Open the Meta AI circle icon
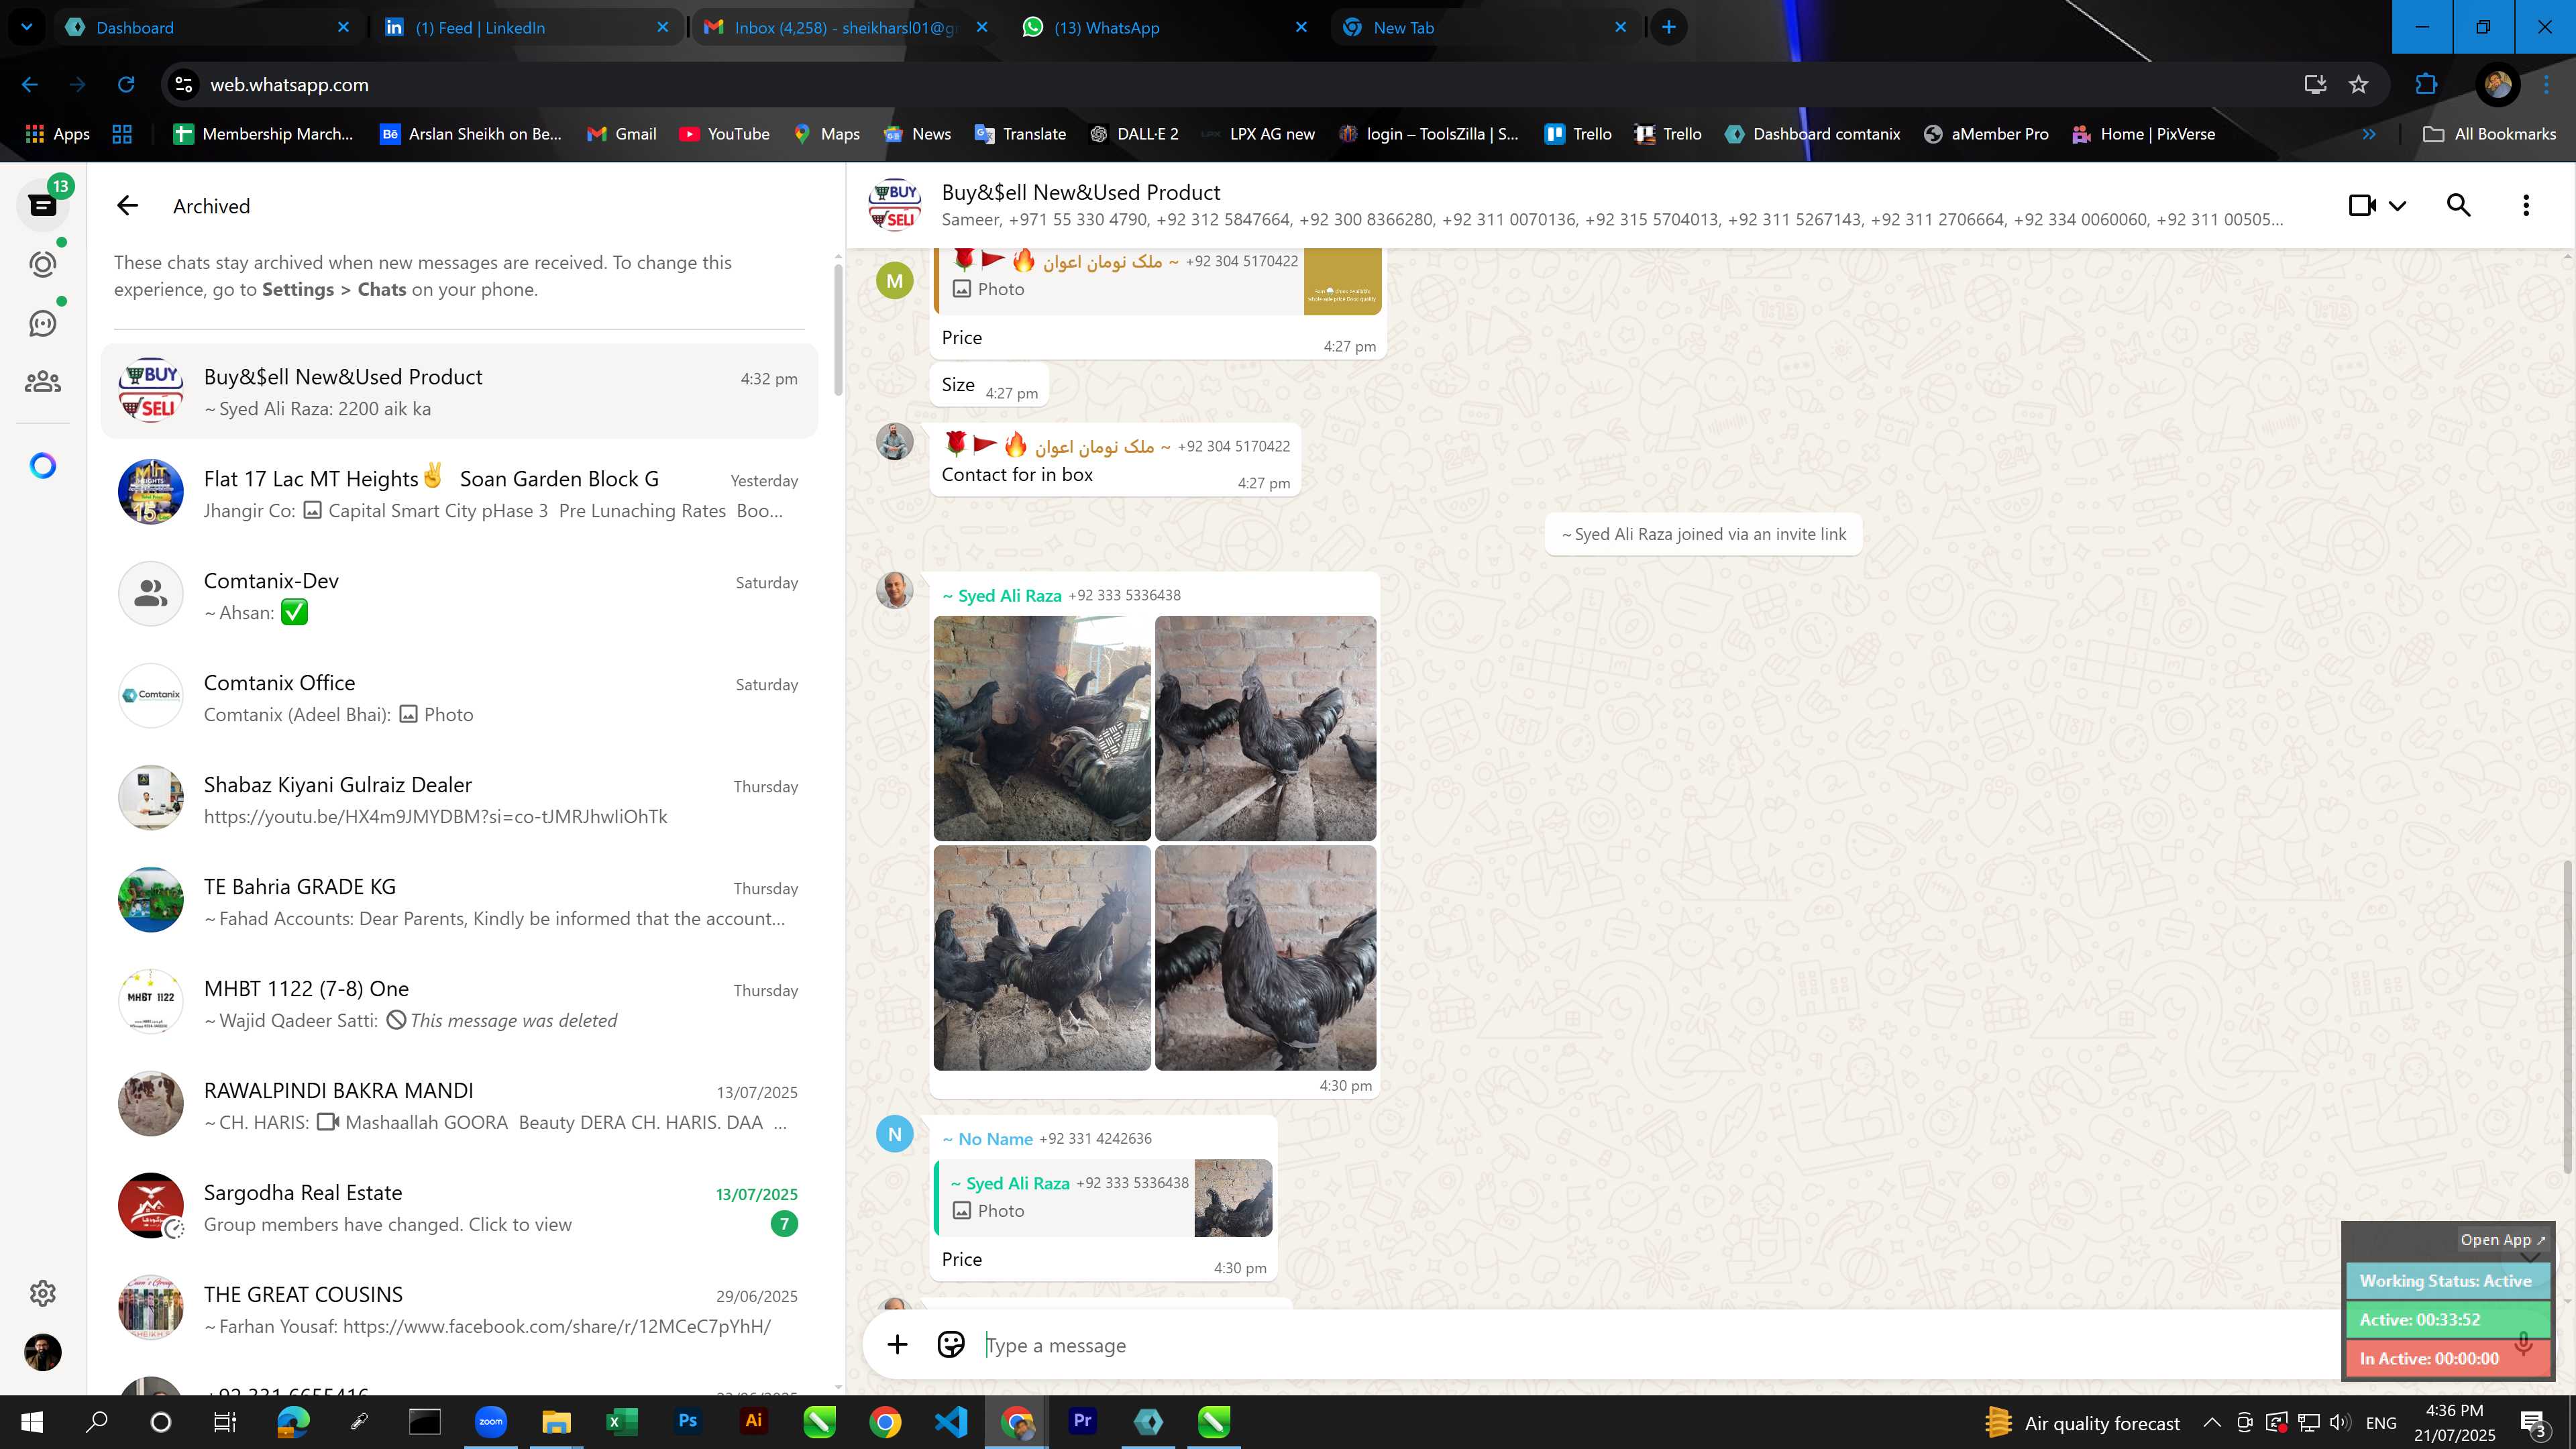 tap(42, 466)
